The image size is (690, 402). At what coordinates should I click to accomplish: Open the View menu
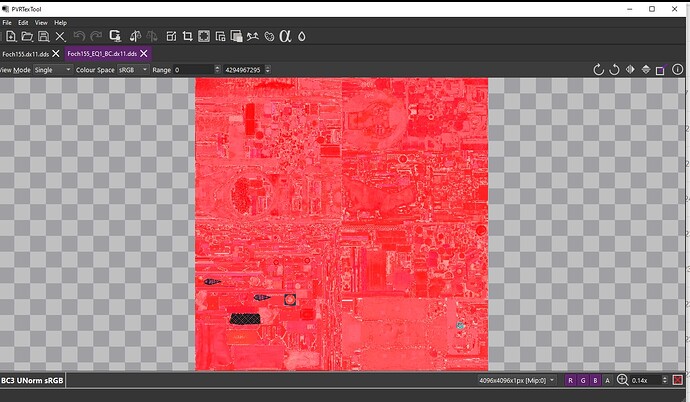tap(41, 22)
